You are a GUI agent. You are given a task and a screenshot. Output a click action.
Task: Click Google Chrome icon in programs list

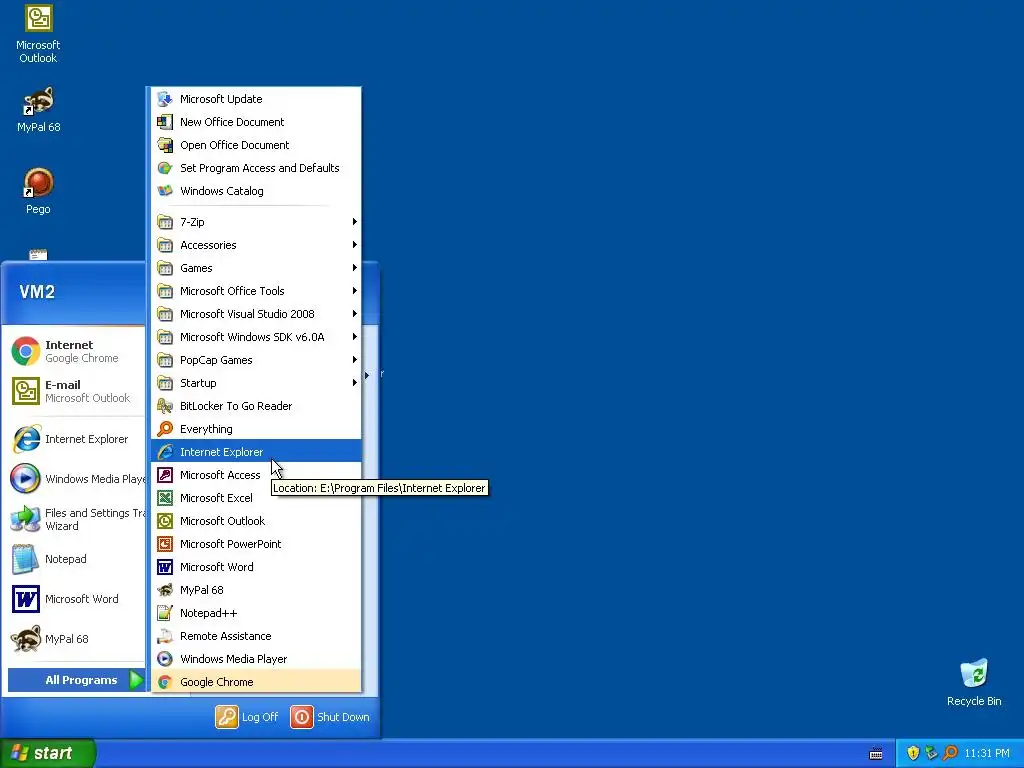[x=165, y=682]
